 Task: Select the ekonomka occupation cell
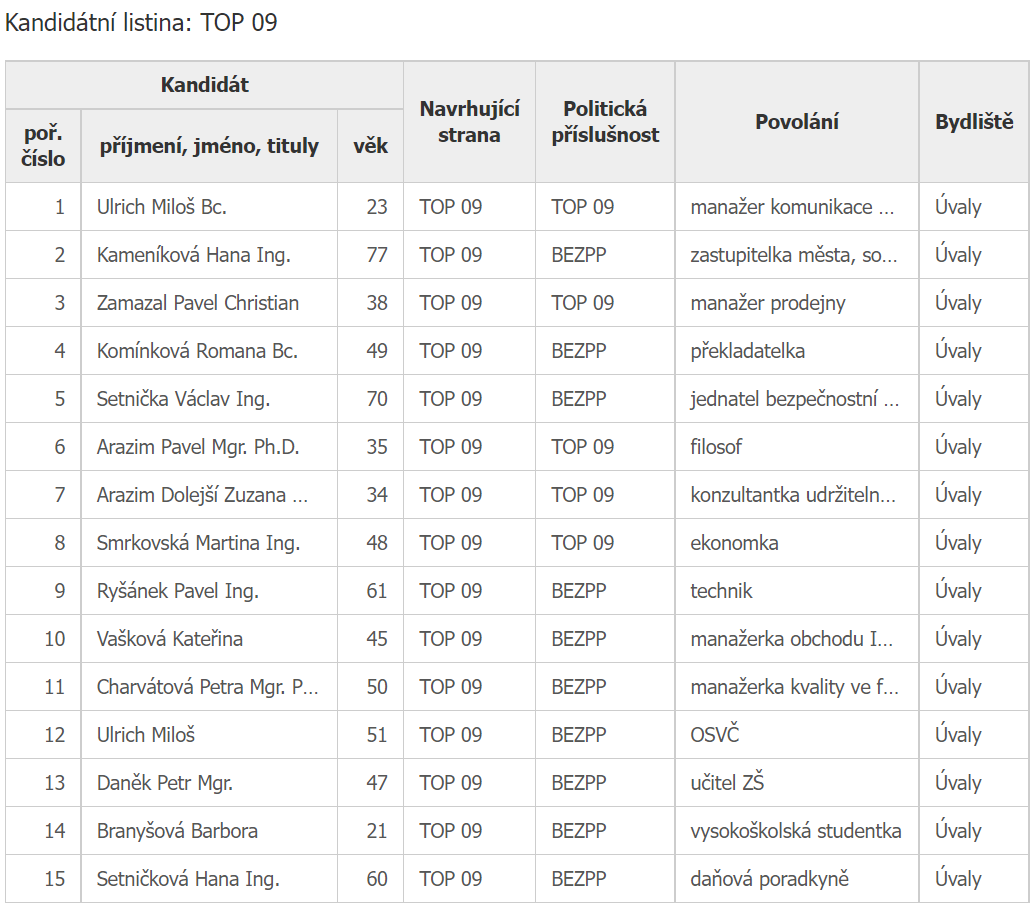point(734,543)
